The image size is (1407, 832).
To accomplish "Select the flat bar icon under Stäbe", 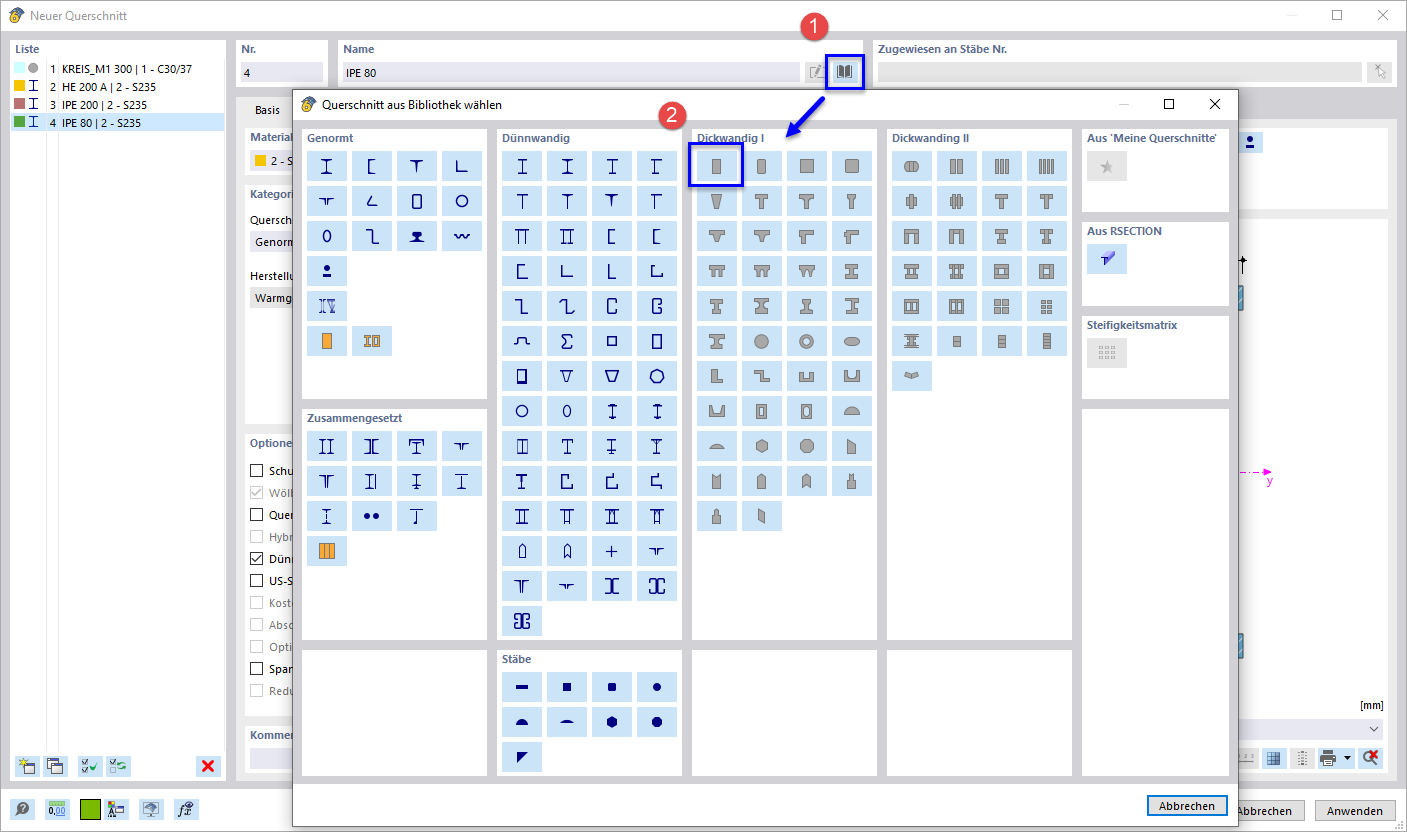I will [522, 687].
